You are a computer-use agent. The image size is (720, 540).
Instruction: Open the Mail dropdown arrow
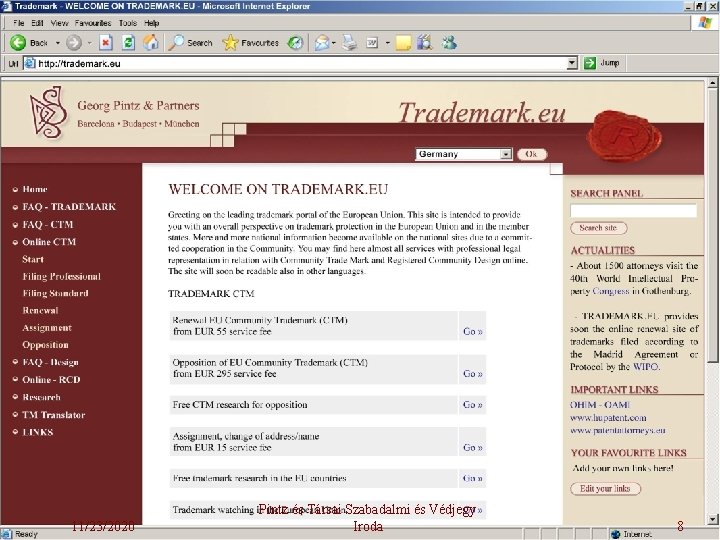(x=334, y=43)
